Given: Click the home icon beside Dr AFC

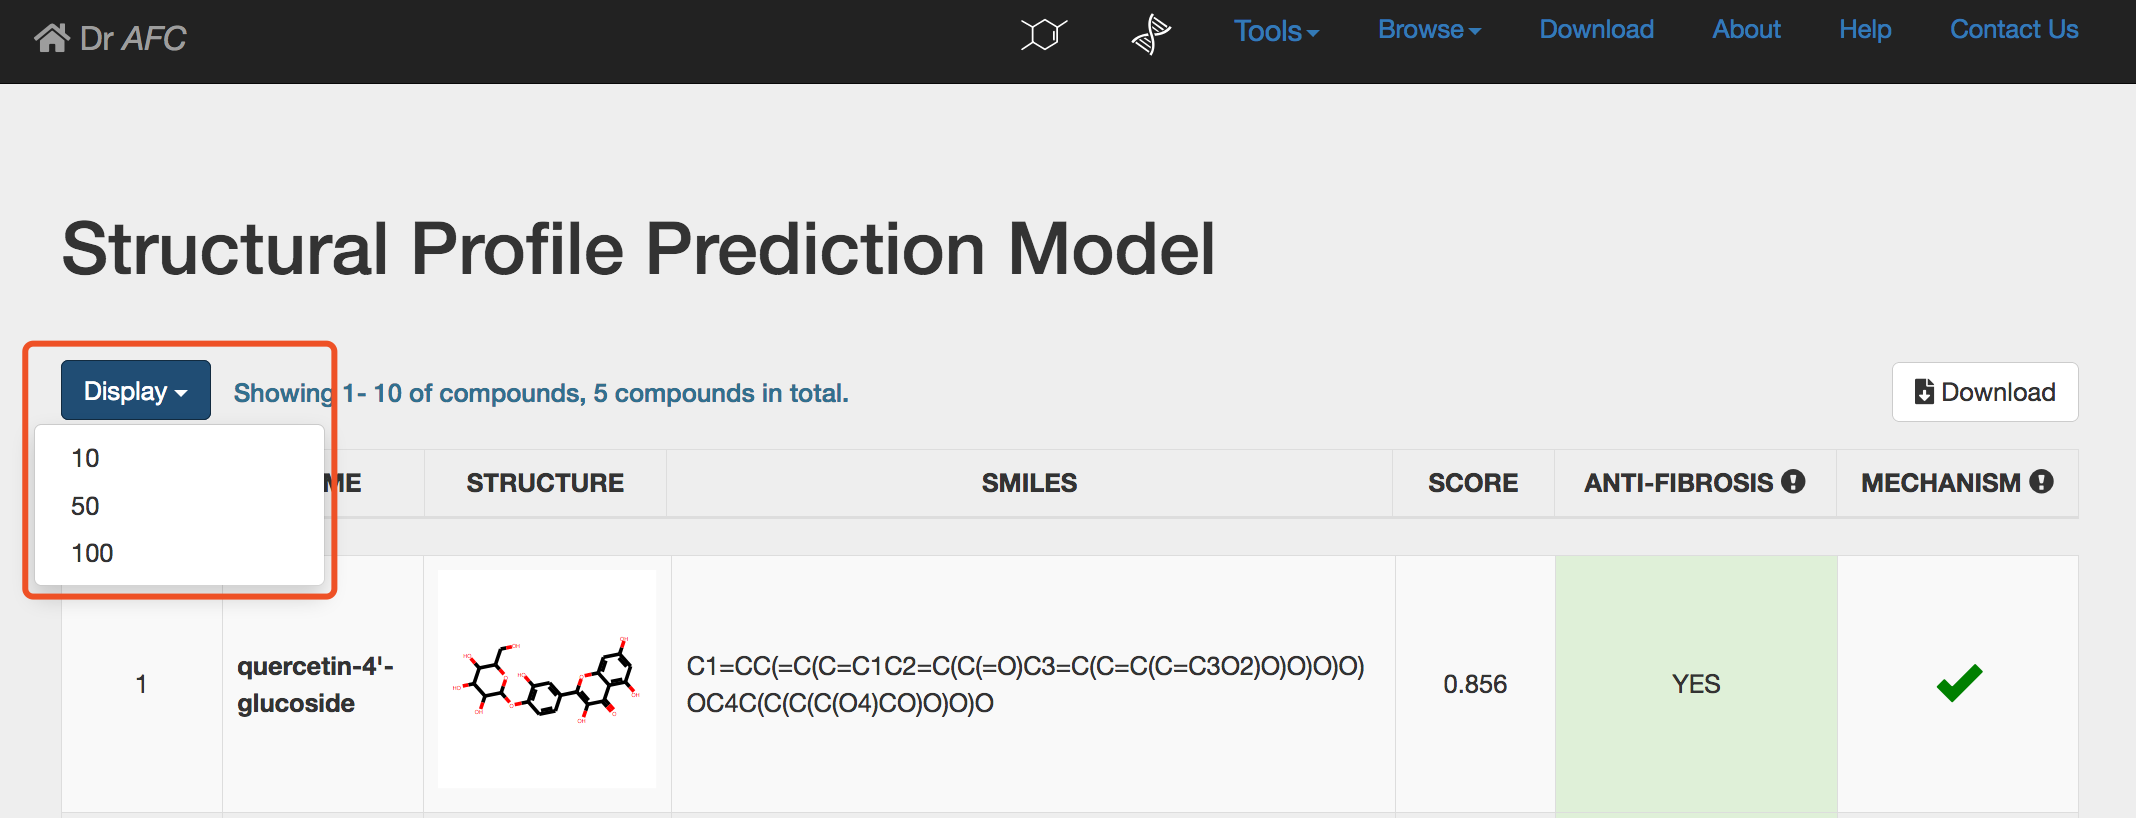Looking at the screenshot, I should [x=52, y=38].
